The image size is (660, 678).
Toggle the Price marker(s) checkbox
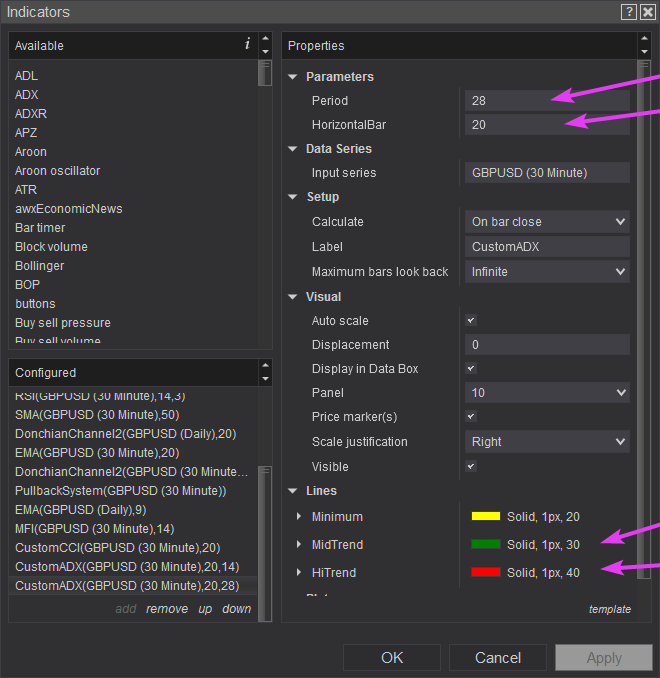click(x=471, y=416)
